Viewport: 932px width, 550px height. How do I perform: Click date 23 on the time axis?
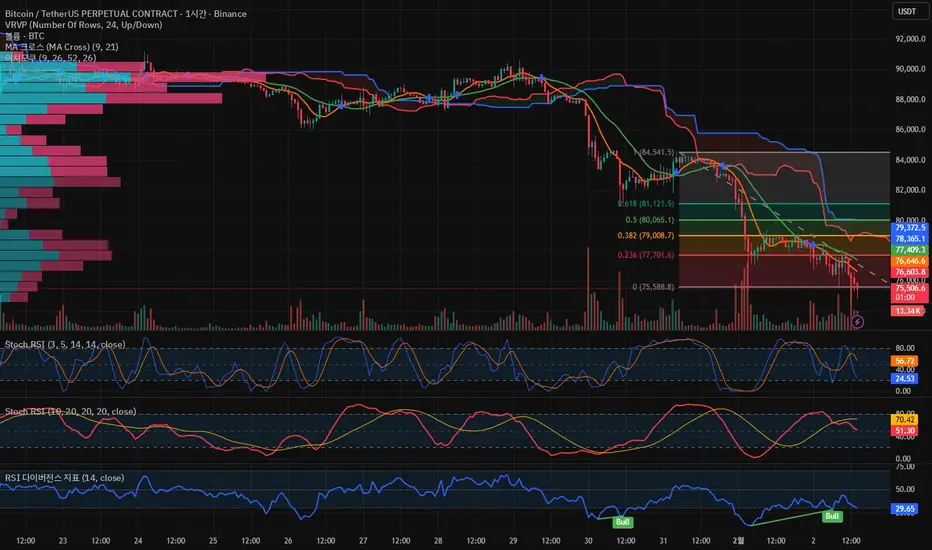tap(62, 540)
